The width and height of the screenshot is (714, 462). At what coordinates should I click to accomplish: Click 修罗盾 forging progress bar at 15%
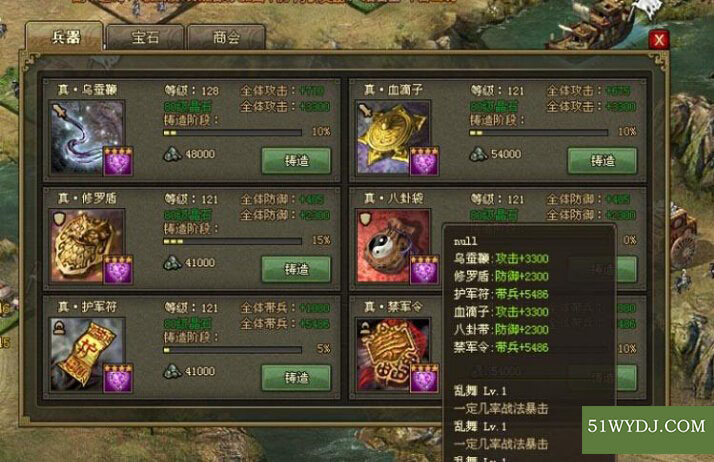click(x=232, y=241)
